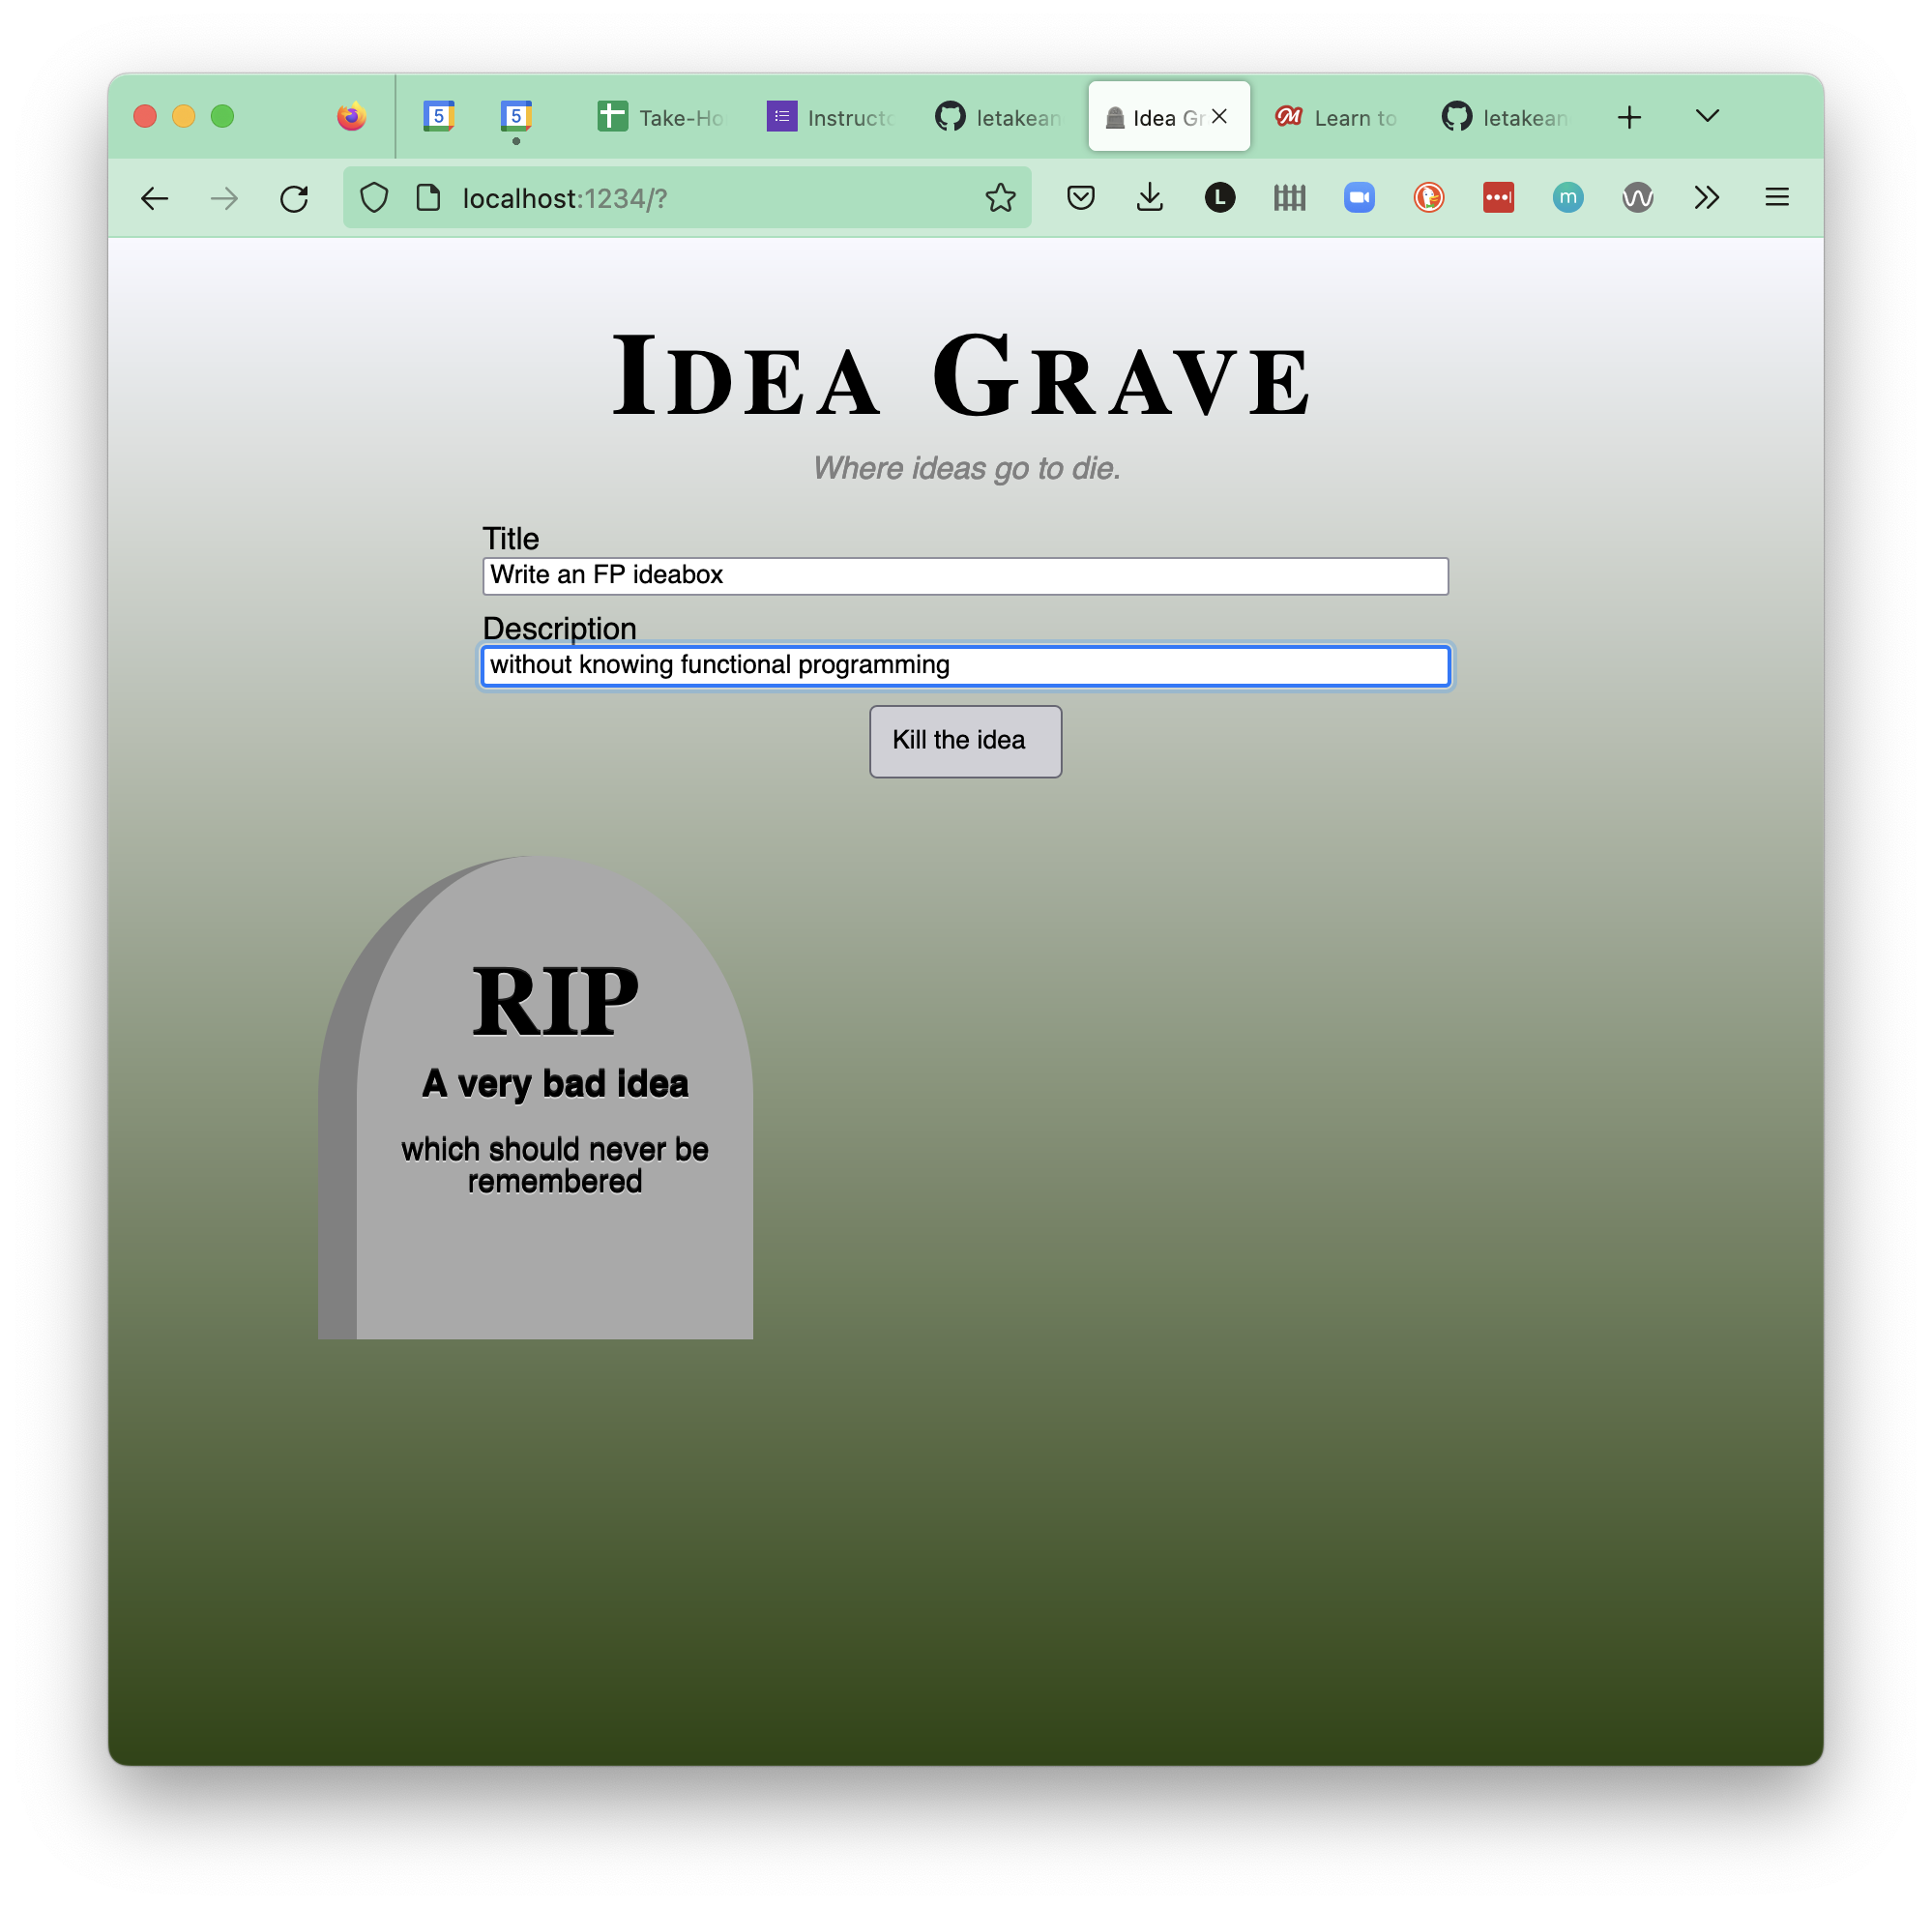The image size is (1932, 1909).
Task: Click the red LastPass extension icon
Action: (1498, 198)
